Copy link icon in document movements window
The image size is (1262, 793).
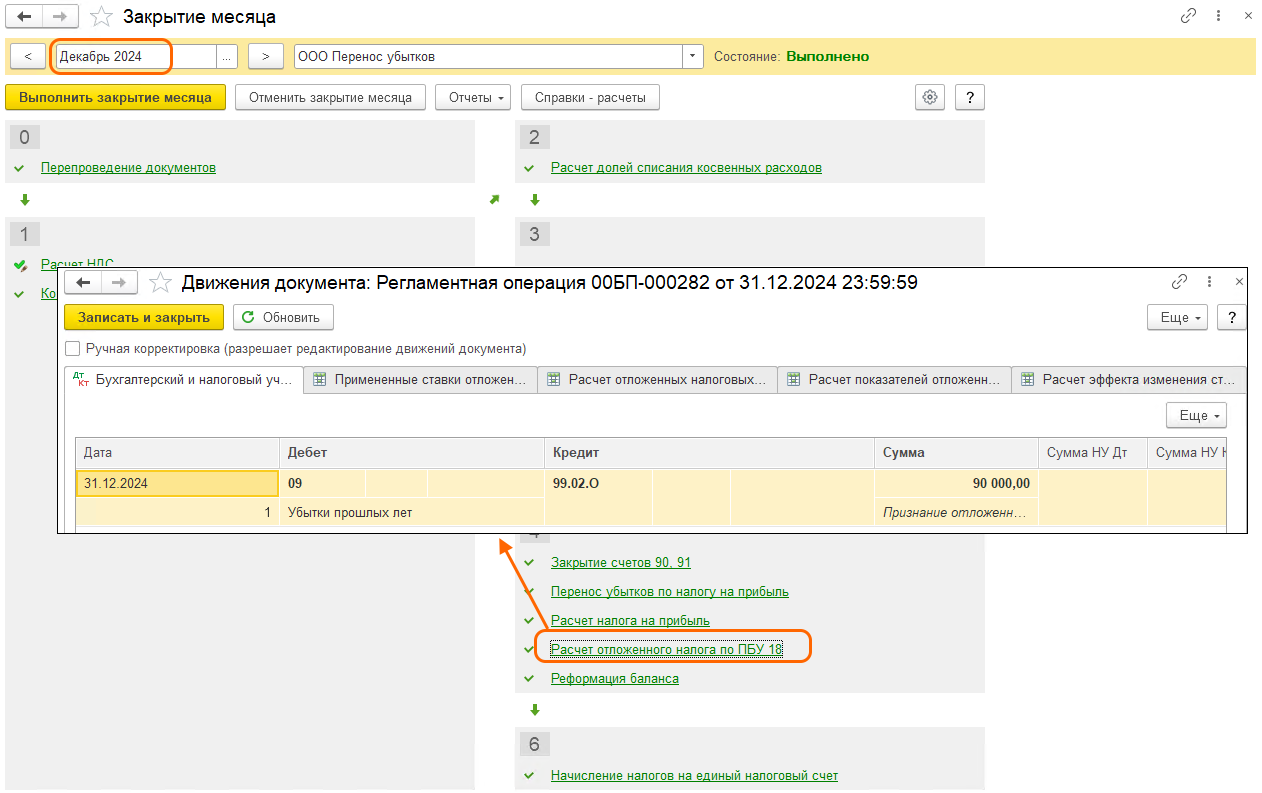[x=1180, y=283]
